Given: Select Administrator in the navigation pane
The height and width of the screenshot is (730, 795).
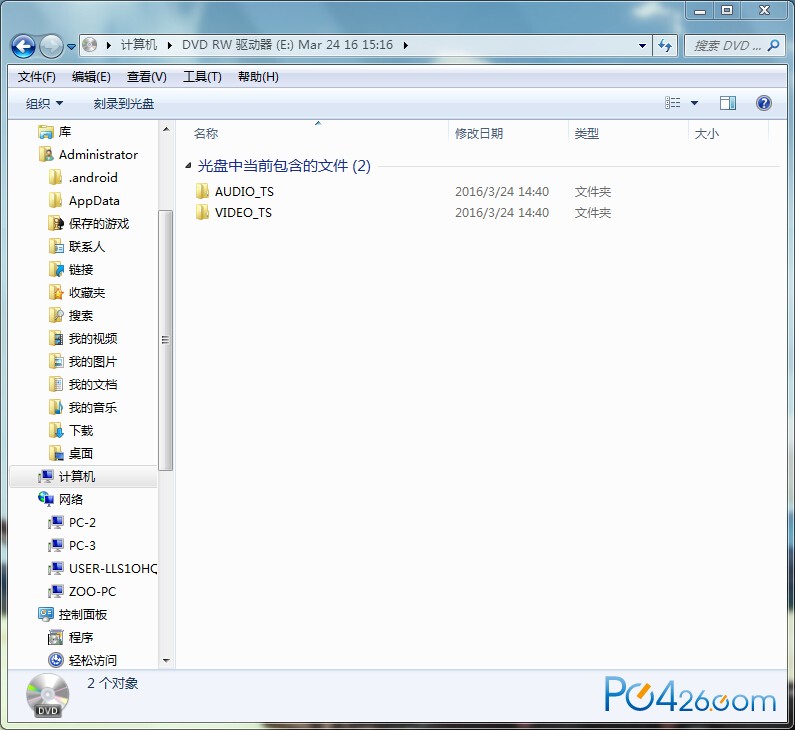Looking at the screenshot, I should coord(88,155).
